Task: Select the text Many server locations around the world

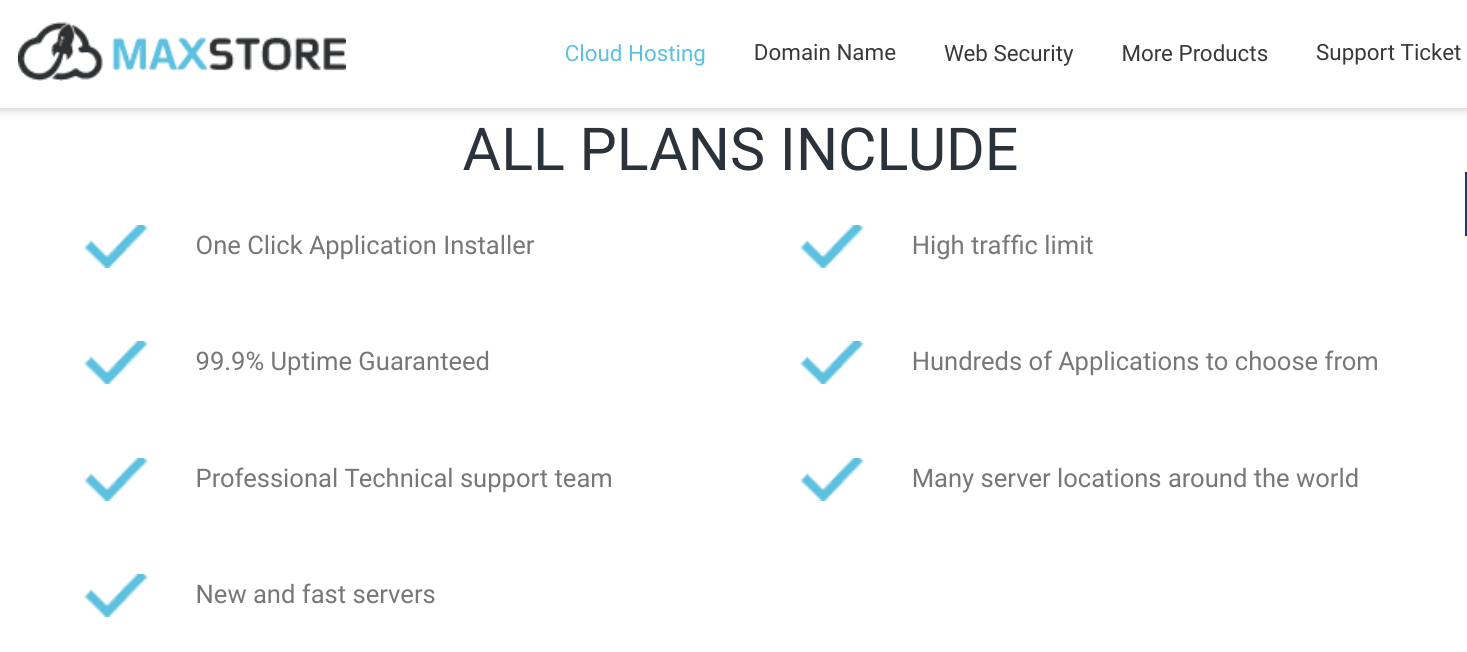Action: click(x=1135, y=479)
